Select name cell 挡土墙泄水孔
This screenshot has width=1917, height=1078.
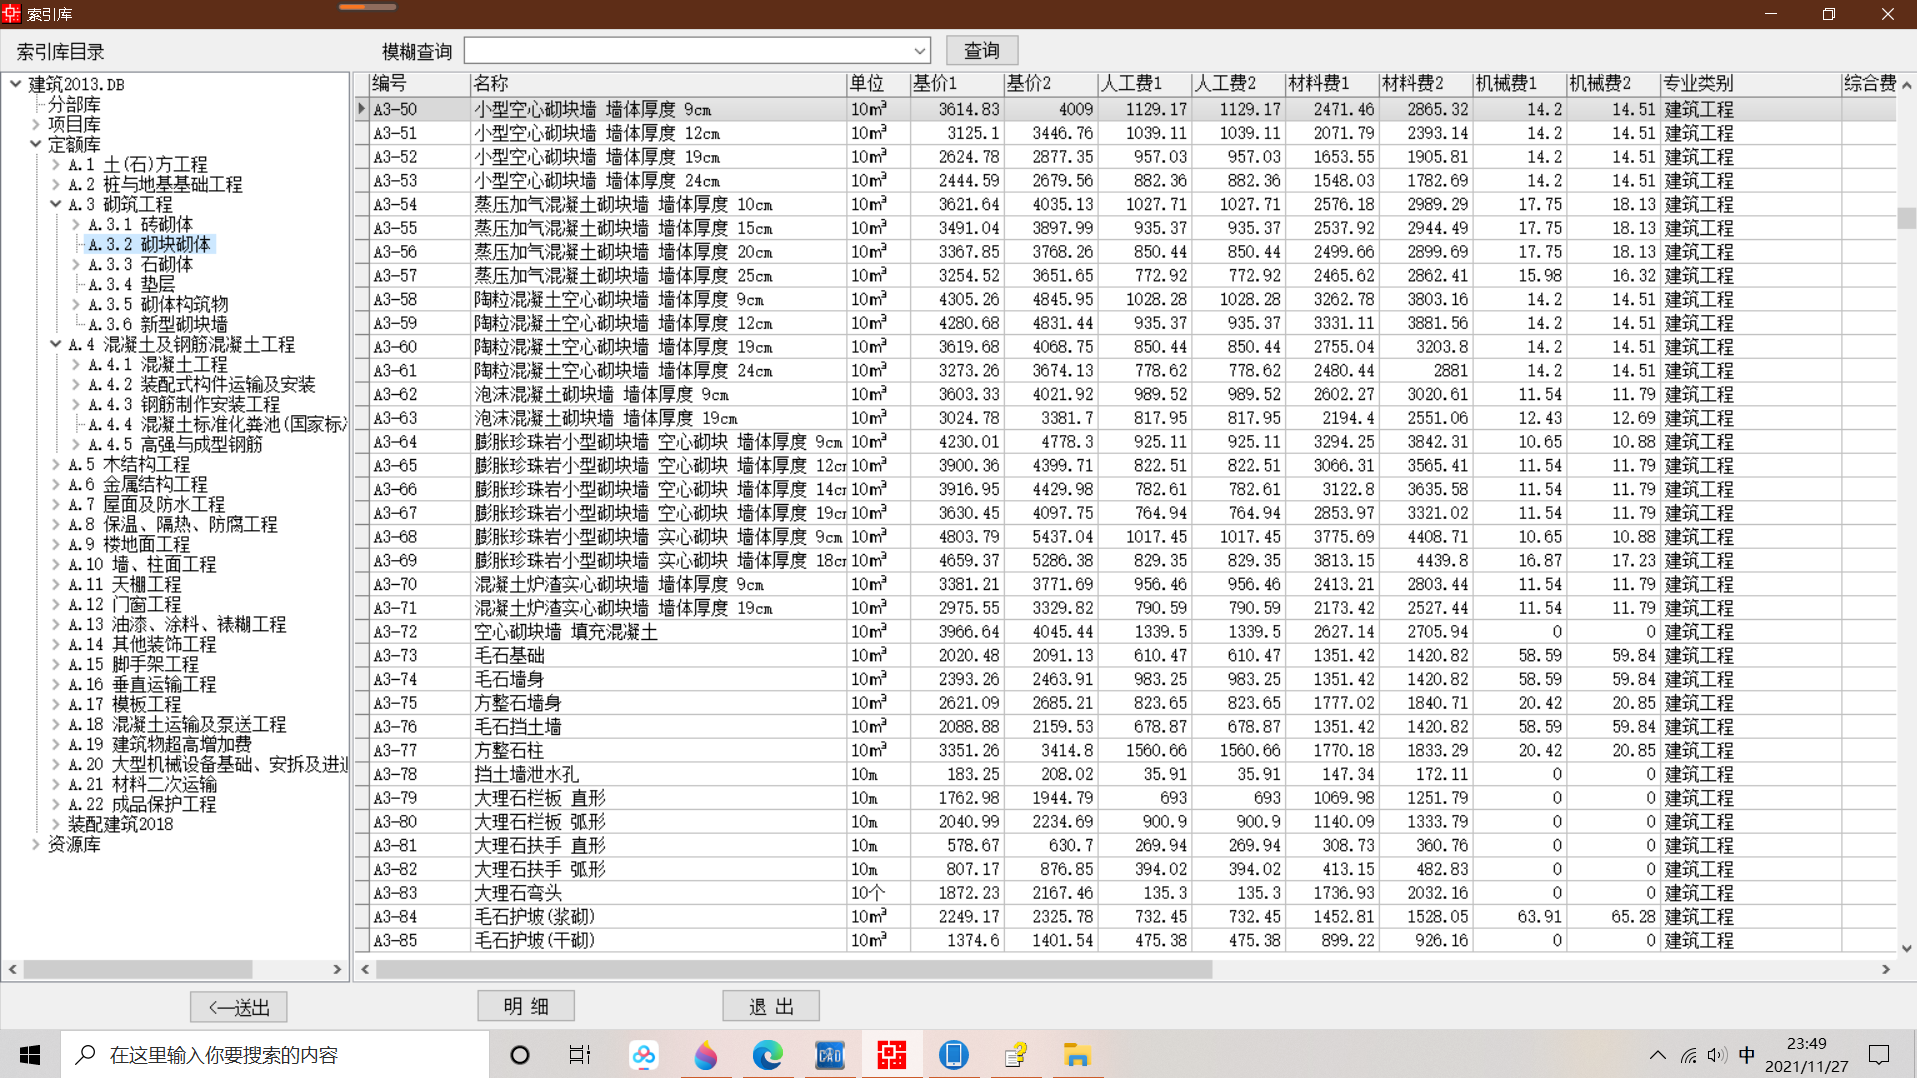point(658,774)
